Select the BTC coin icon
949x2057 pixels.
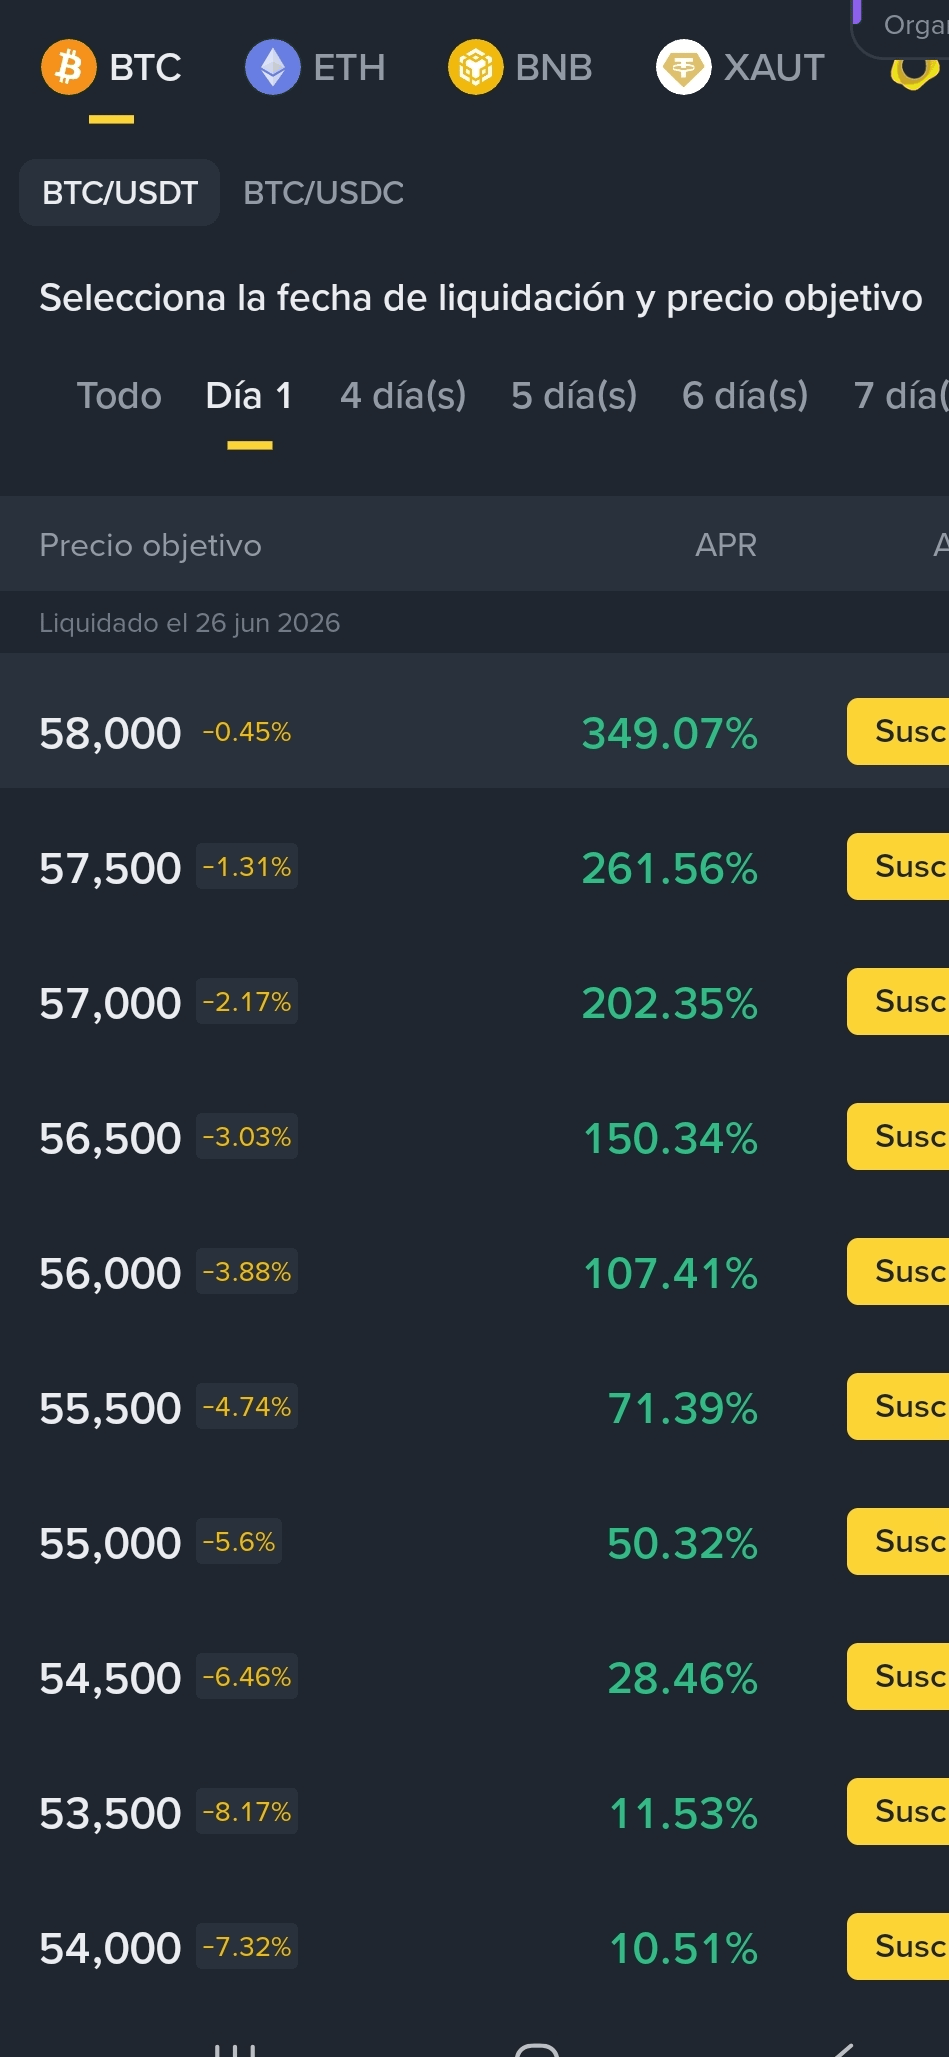pos(68,67)
